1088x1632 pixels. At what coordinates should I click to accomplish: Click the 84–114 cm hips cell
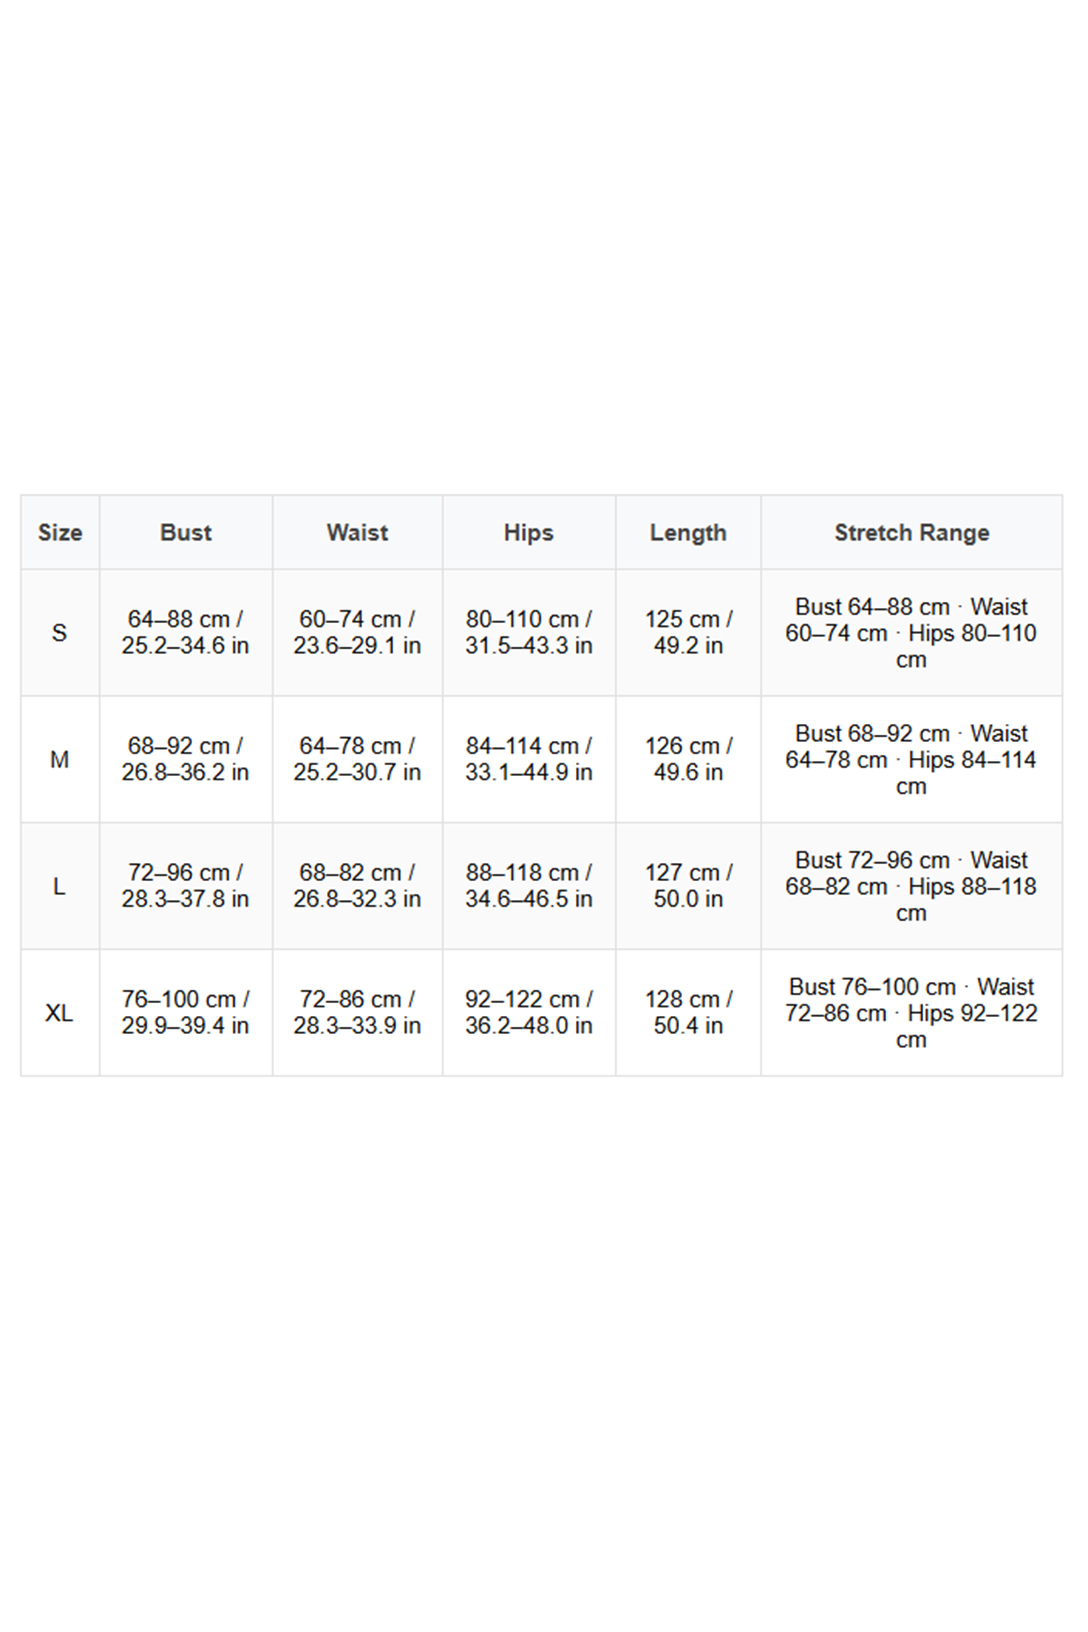tap(528, 760)
